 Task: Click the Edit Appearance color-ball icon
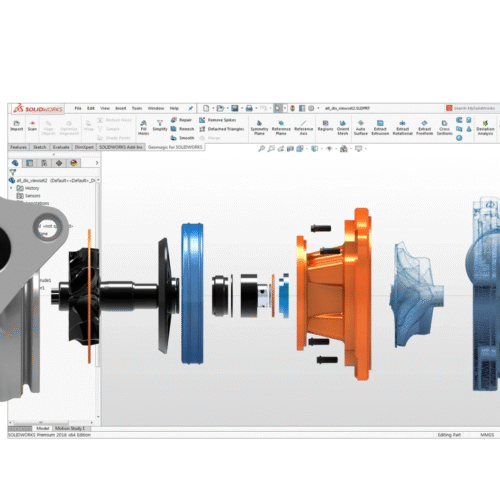(344, 149)
